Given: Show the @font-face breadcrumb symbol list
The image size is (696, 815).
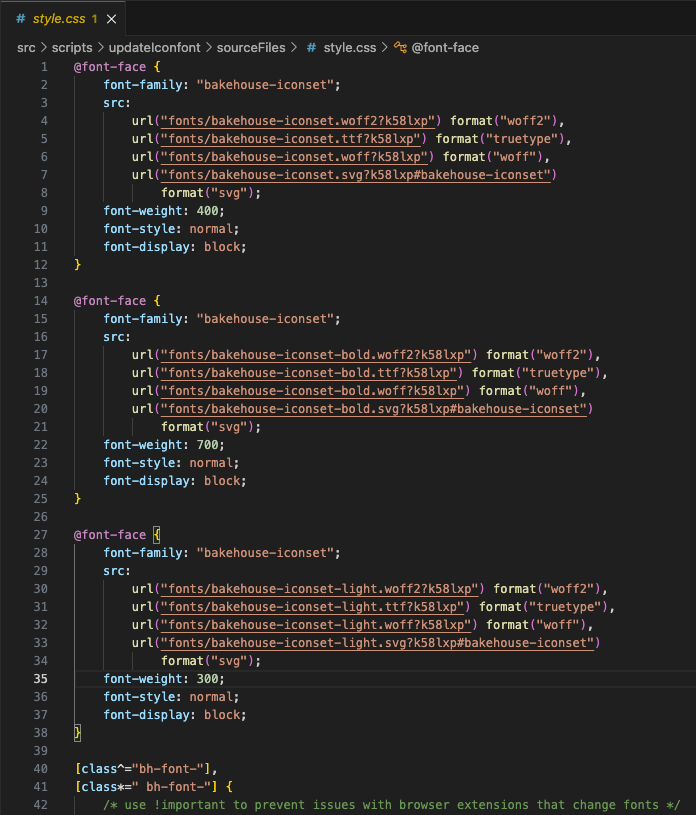Looking at the screenshot, I should (438, 47).
